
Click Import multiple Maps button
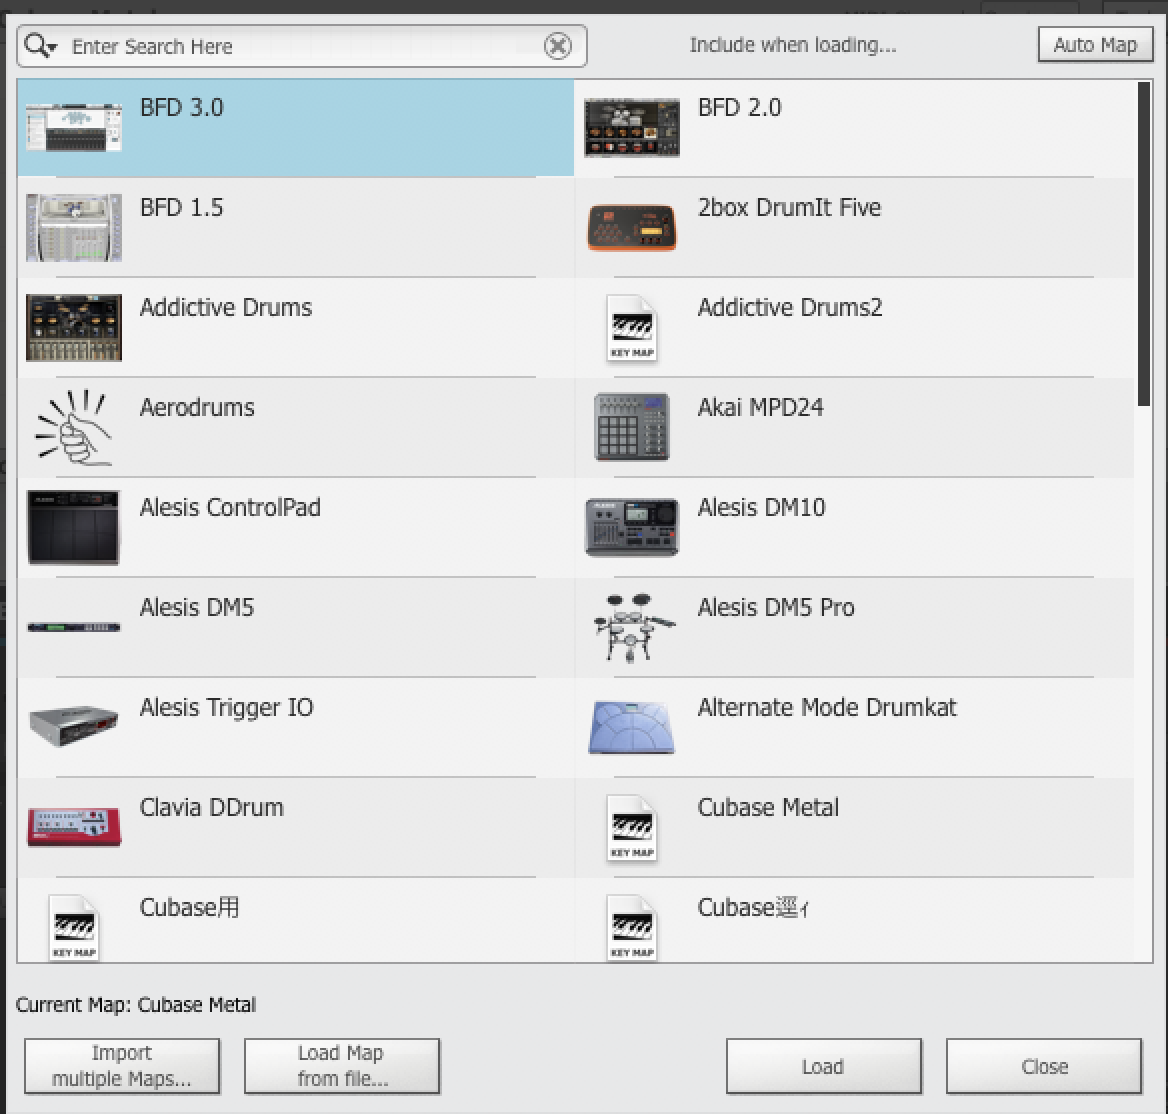tap(122, 1066)
